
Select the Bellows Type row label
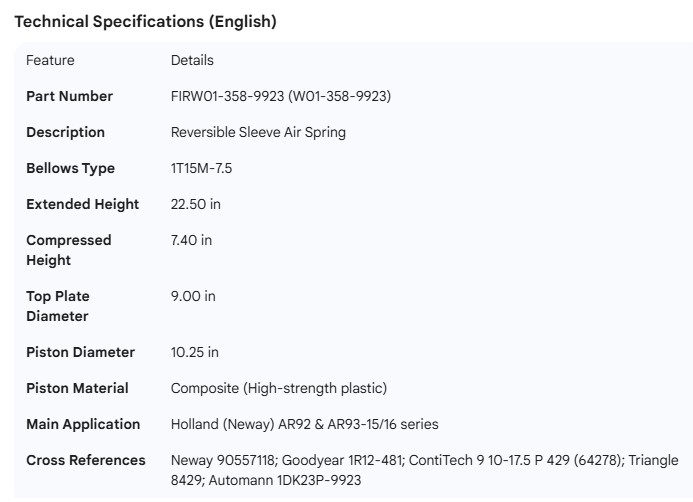tap(70, 168)
